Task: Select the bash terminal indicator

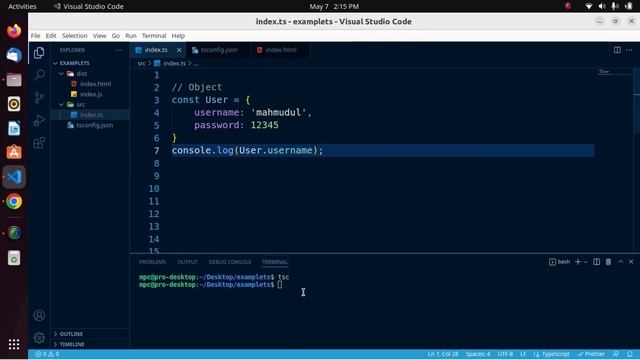Action: 559,262
